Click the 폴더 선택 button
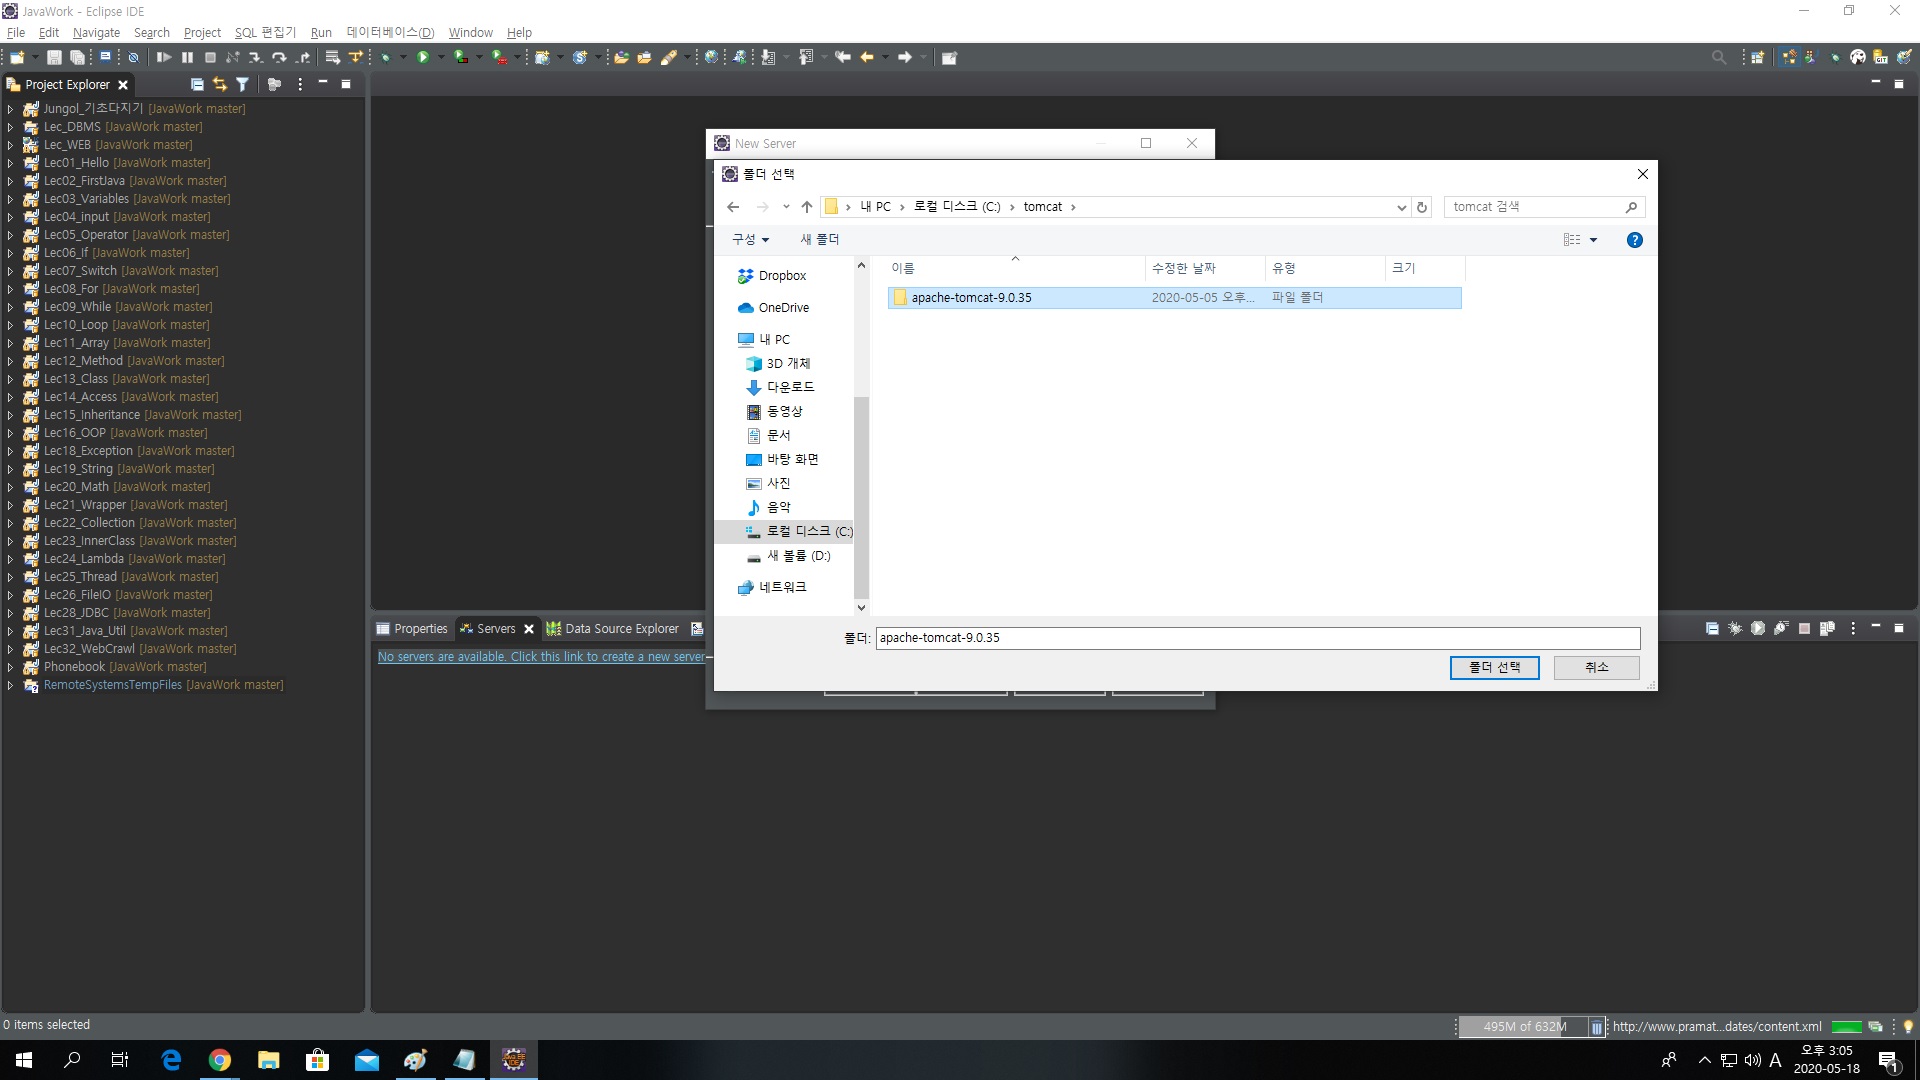The width and height of the screenshot is (1920, 1080). tap(1494, 667)
